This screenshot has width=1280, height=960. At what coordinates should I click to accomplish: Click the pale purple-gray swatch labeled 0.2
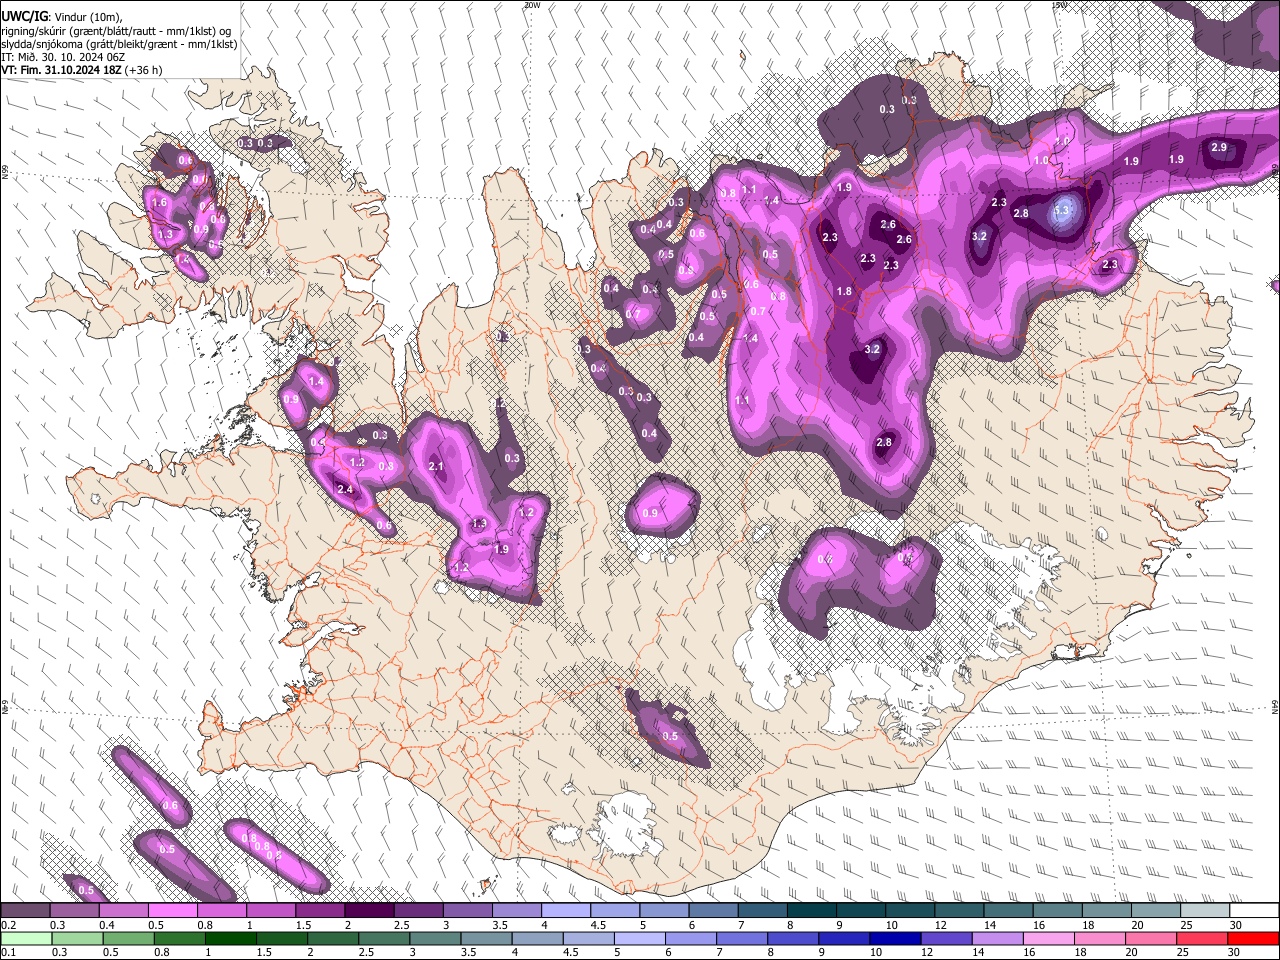(25, 911)
